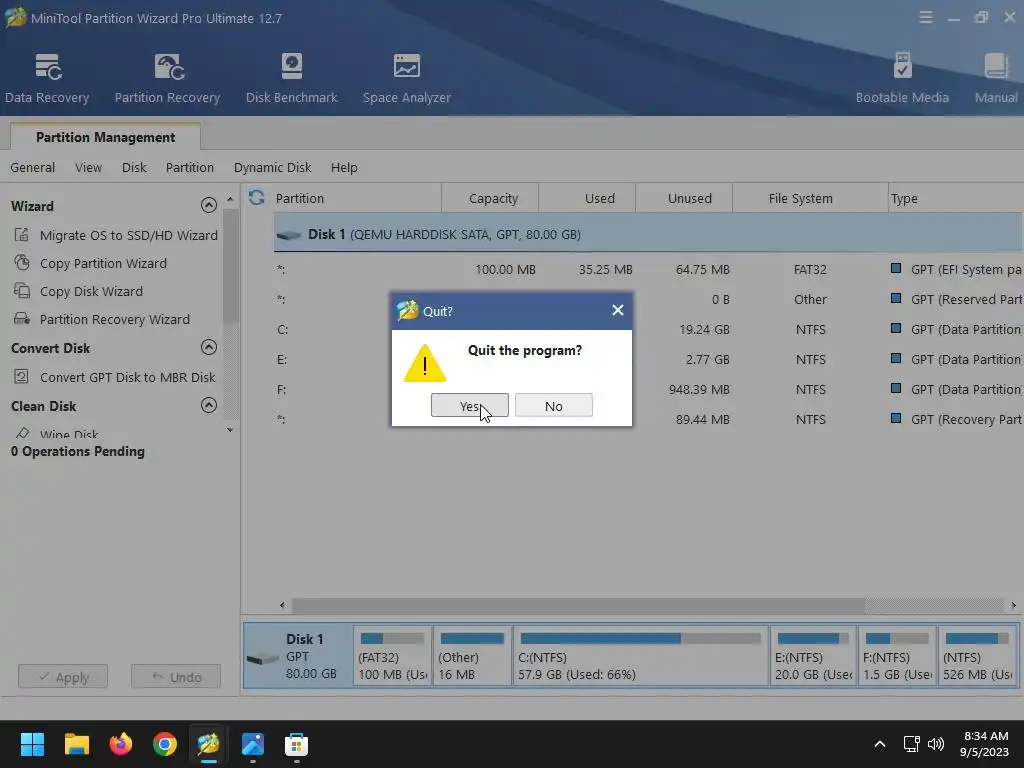Select the Disk 1 QEMU HARDDISK row
Viewport: 1024px width, 768px height.
648,234
